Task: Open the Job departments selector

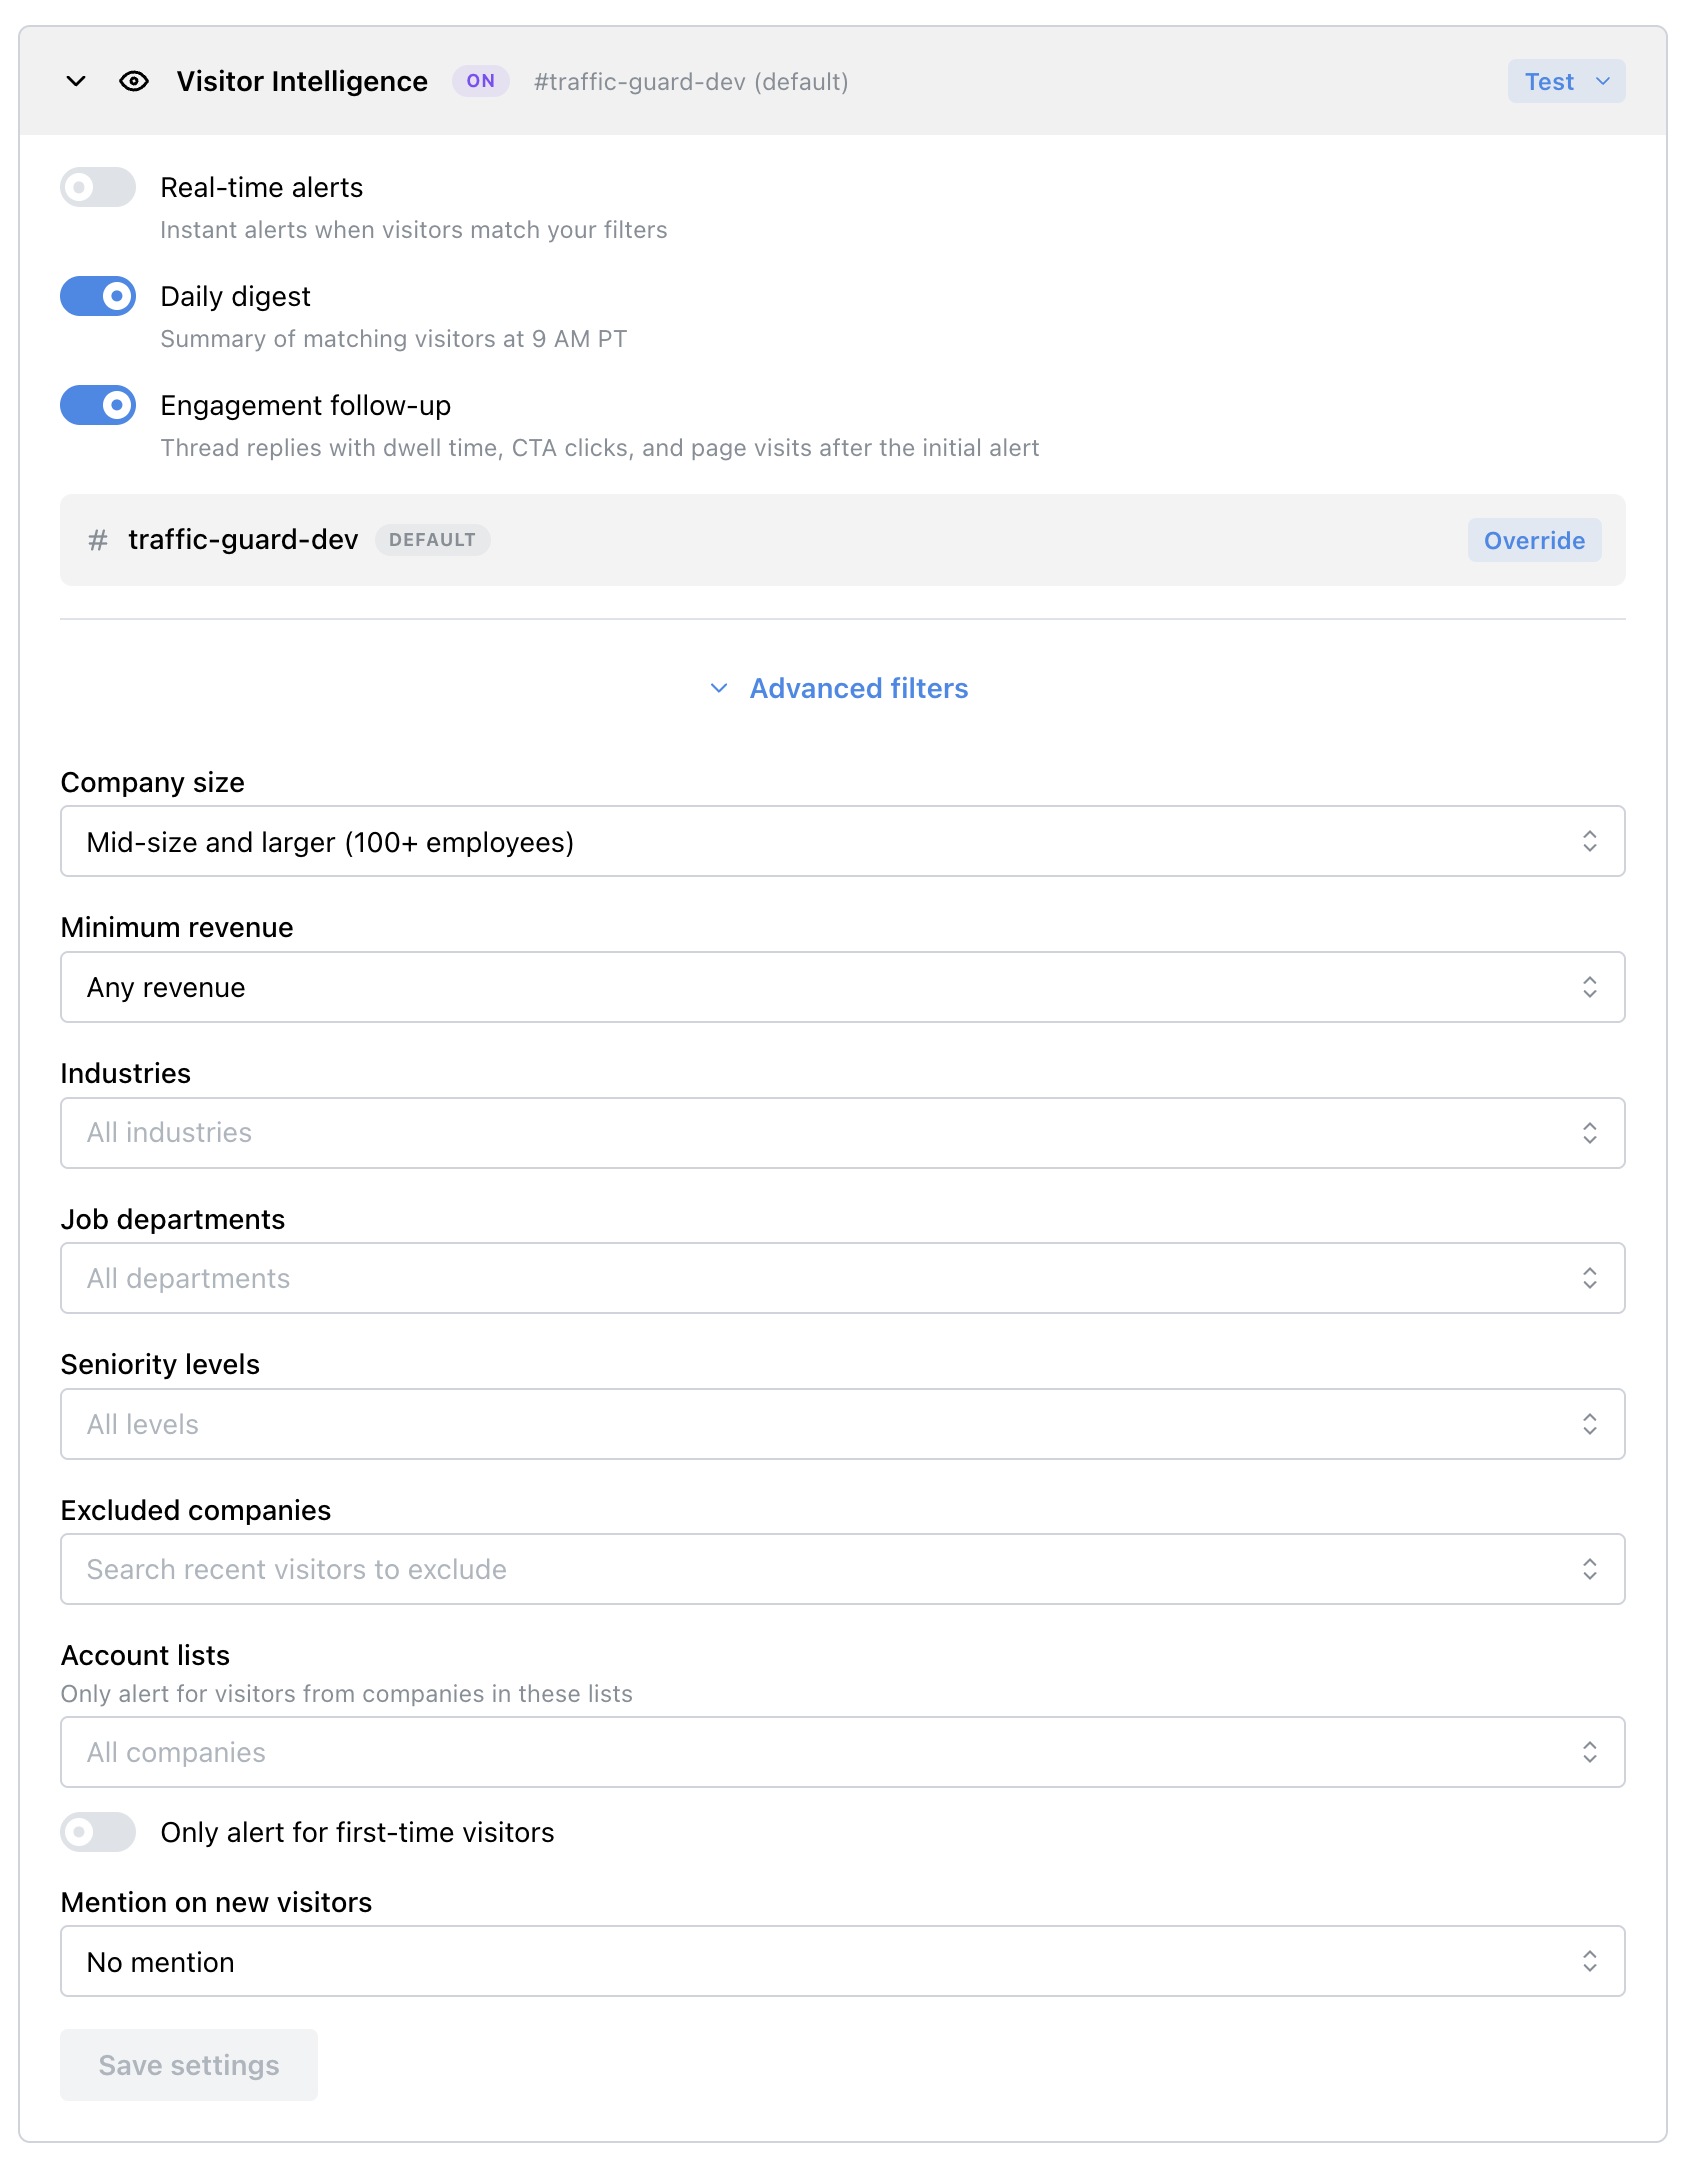Action: pyautogui.click(x=842, y=1277)
